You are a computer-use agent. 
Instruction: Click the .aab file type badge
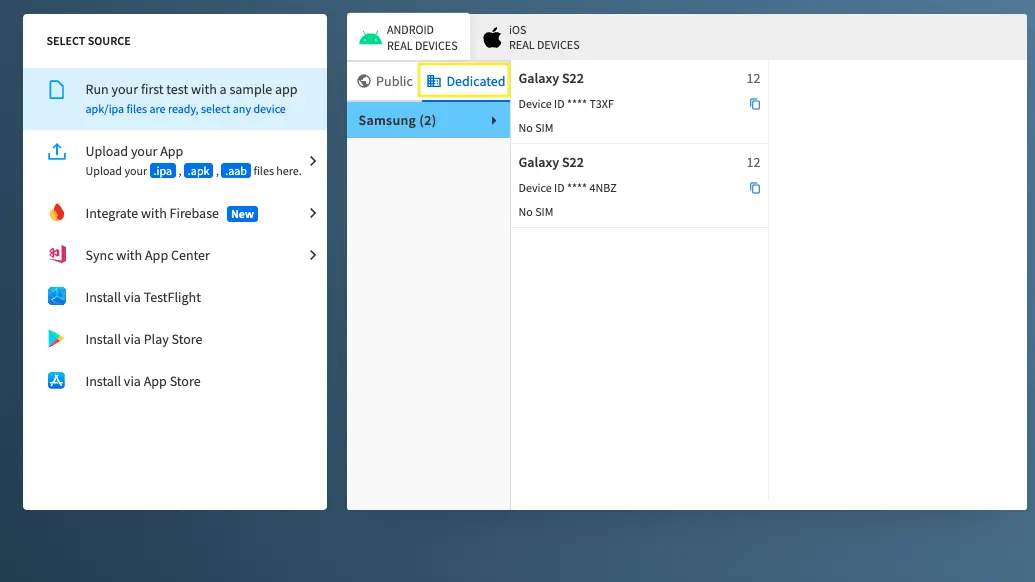click(x=236, y=171)
